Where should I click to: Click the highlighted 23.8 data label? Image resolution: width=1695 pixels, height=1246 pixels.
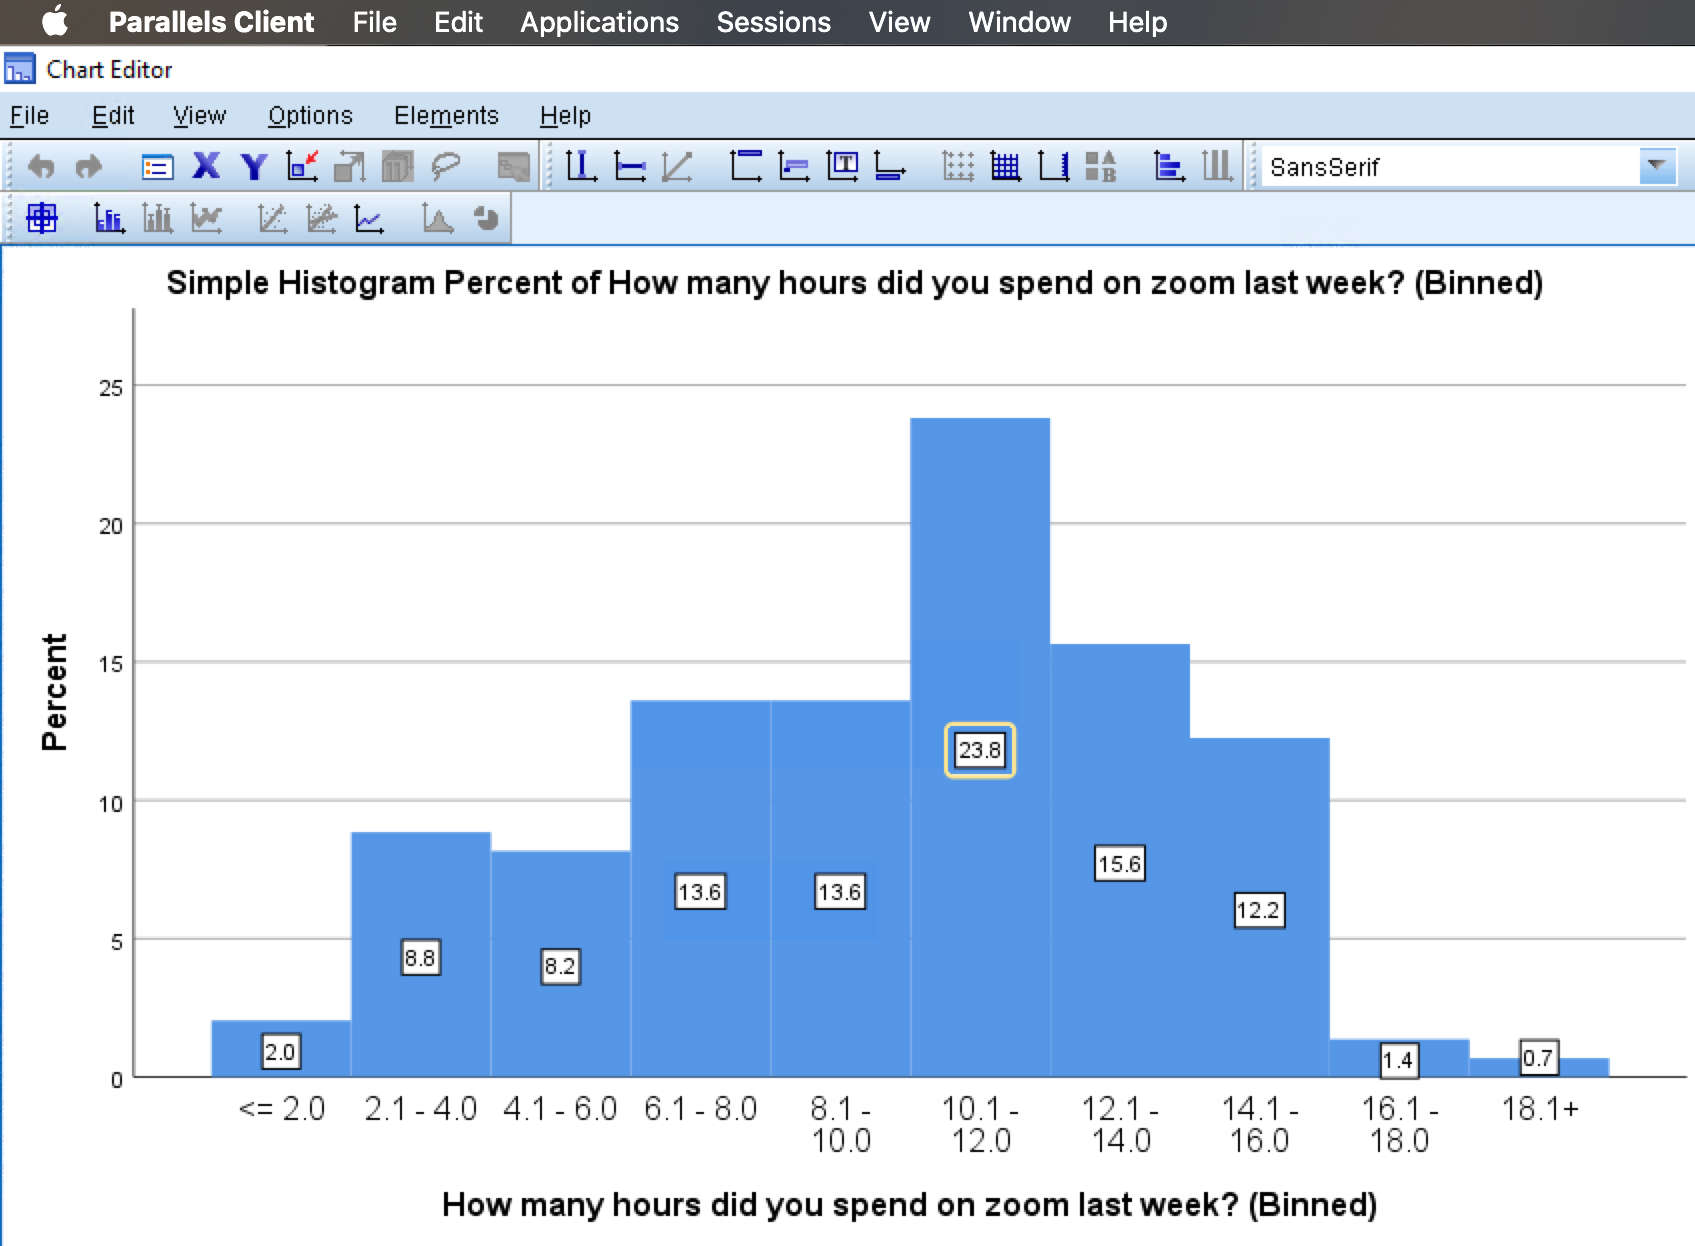click(980, 750)
